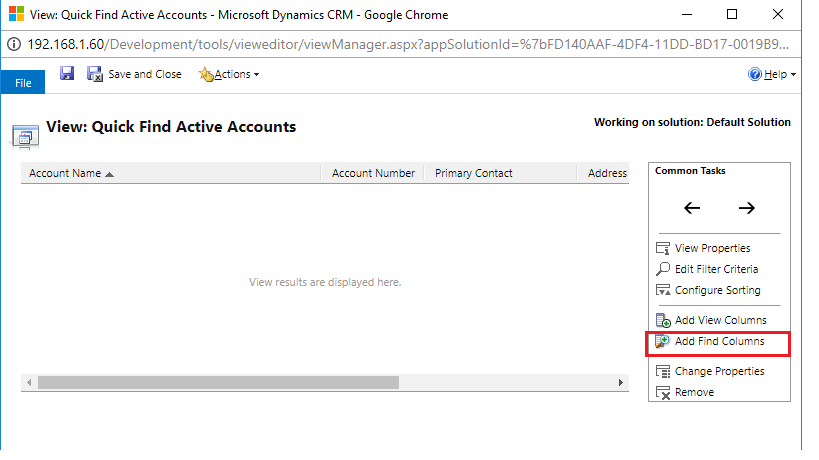Click the scrollbar left arrow
The width and height of the screenshot is (819, 460).
point(29,382)
